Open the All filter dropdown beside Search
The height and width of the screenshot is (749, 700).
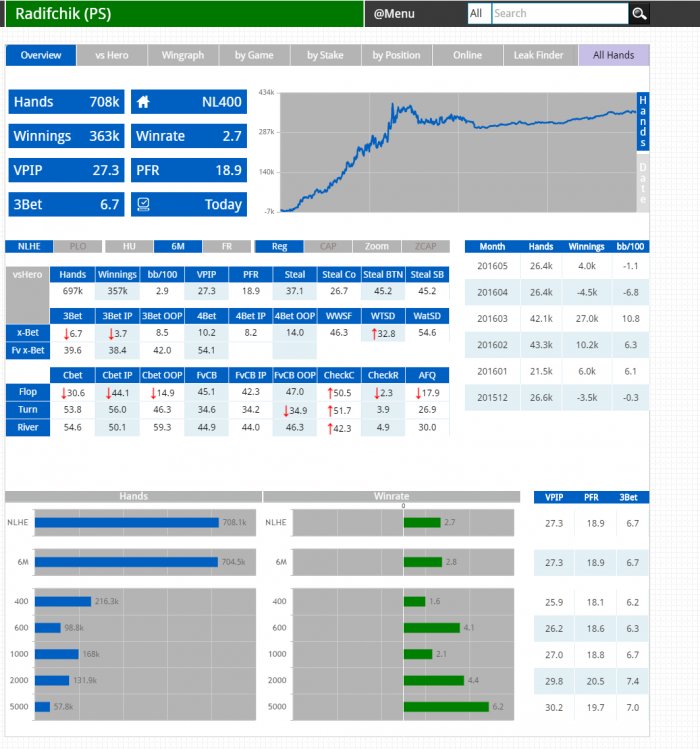coord(479,13)
